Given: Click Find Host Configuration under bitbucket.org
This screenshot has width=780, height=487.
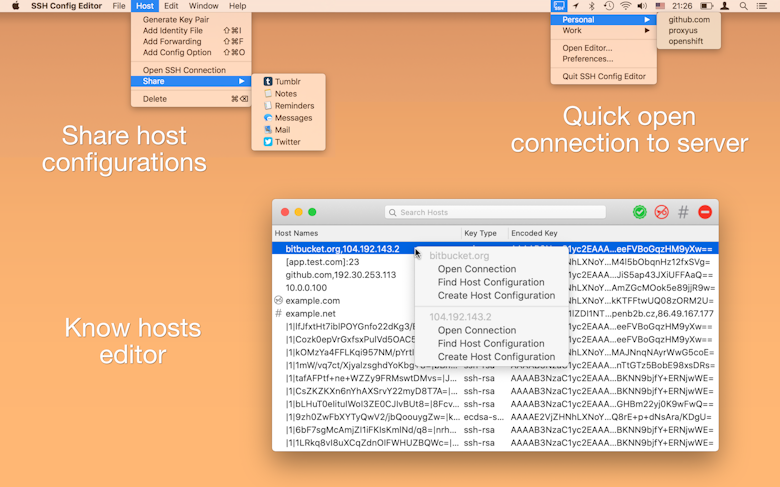Looking at the screenshot, I should pyautogui.click(x=491, y=282).
